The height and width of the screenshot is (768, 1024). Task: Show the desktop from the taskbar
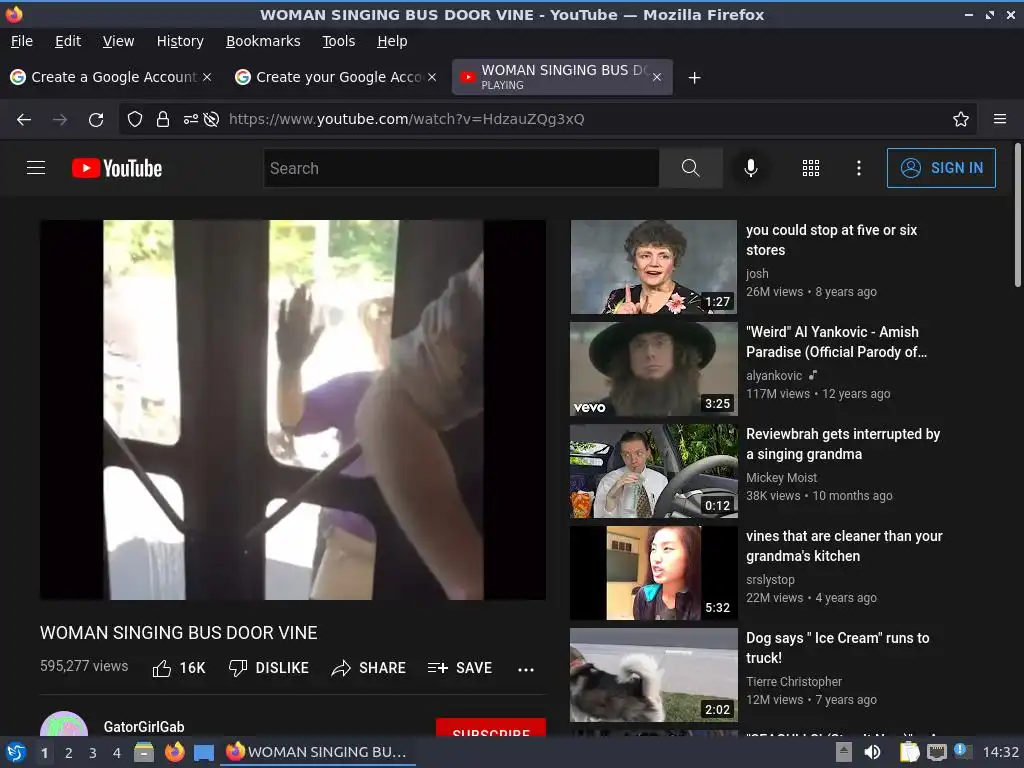[204, 752]
